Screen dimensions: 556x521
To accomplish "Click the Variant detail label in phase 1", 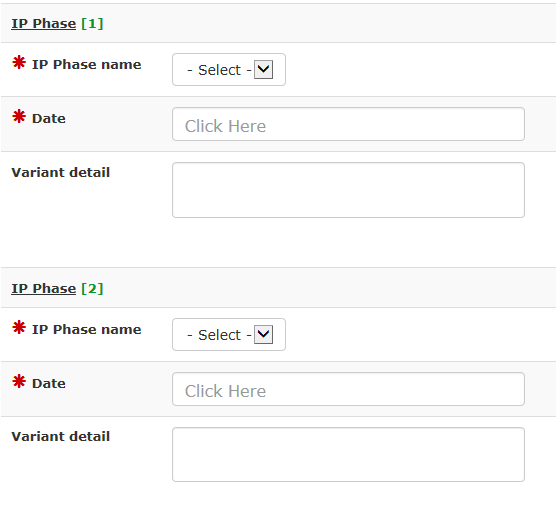I will (61, 172).
